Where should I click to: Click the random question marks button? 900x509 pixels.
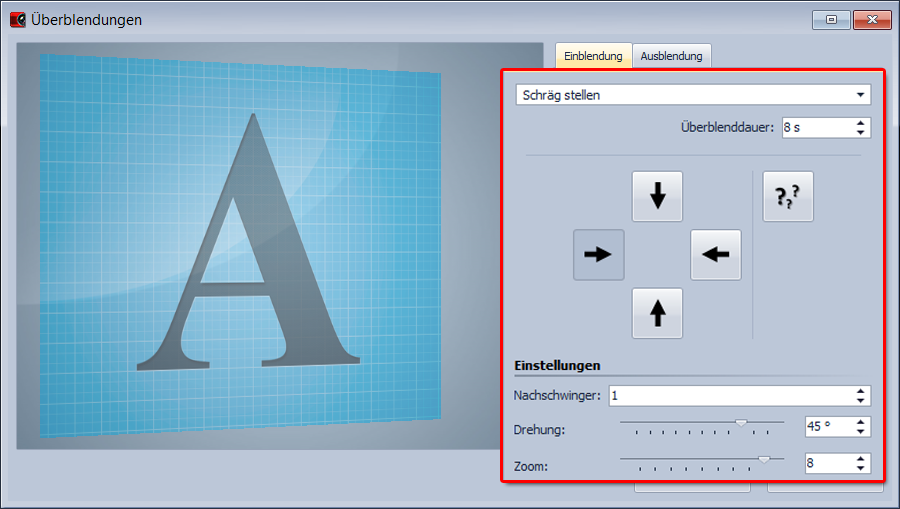(x=788, y=196)
